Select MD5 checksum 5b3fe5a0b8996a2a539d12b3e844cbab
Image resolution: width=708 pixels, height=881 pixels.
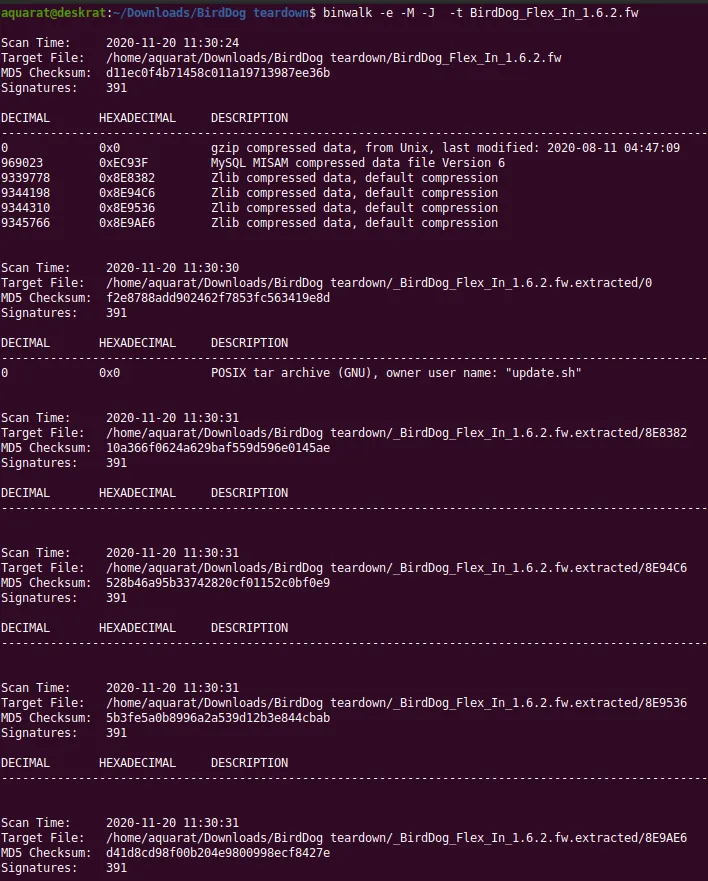point(218,718)
